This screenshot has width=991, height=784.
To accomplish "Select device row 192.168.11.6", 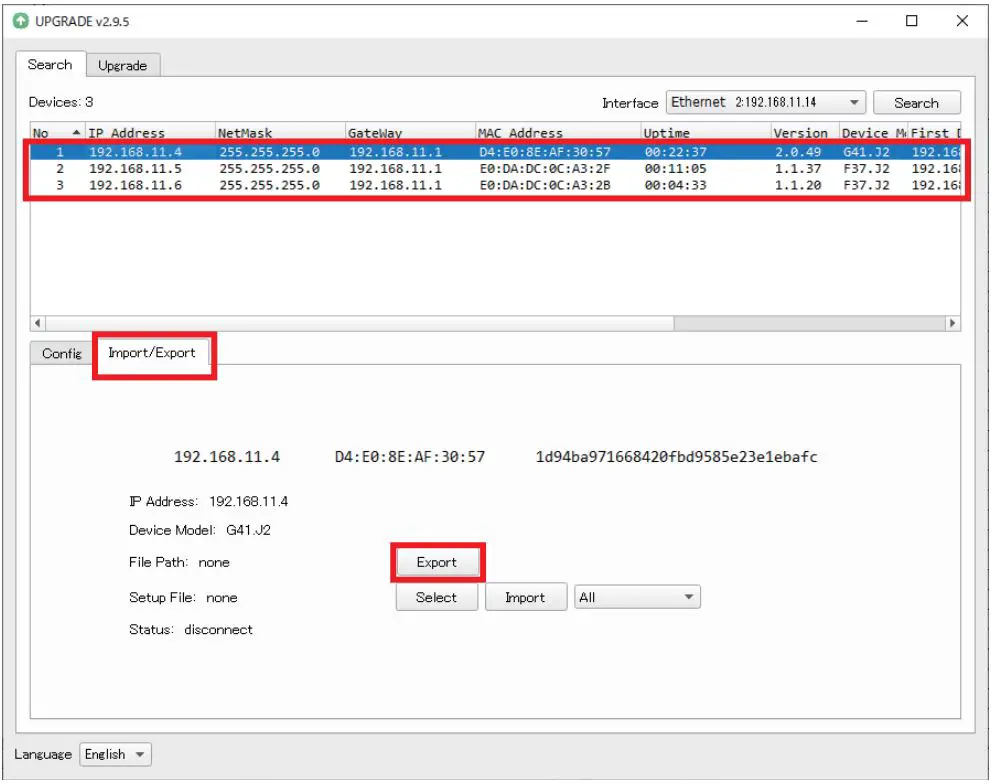I will (496, 185).
